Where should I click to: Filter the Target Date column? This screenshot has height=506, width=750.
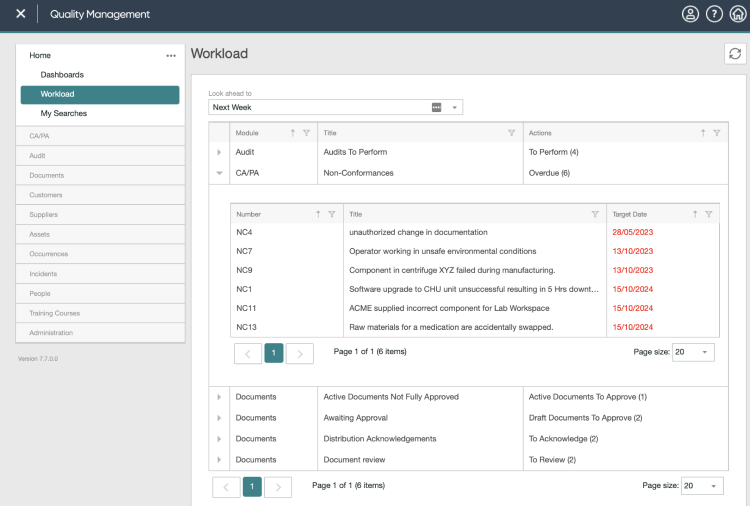click(x=709, y=214)
